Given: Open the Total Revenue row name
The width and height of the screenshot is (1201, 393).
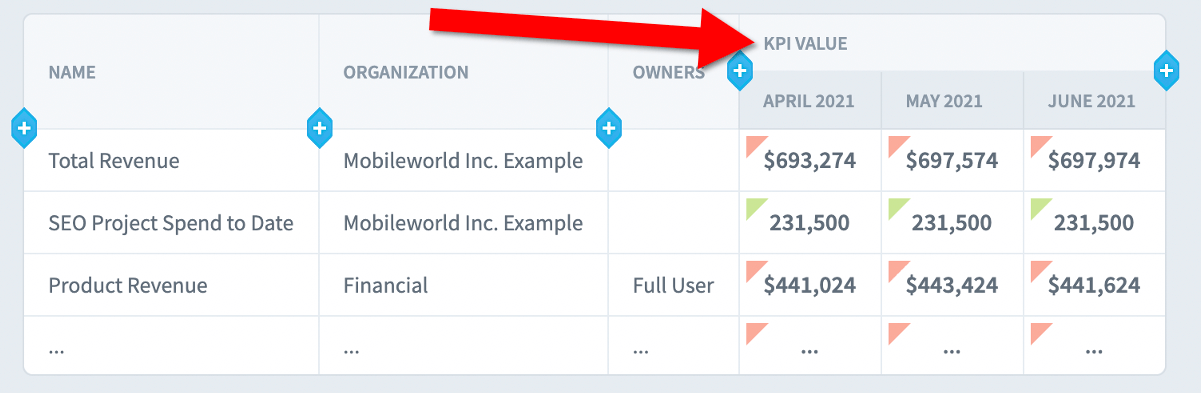Looking at the screenshot, I should point(114,160).
